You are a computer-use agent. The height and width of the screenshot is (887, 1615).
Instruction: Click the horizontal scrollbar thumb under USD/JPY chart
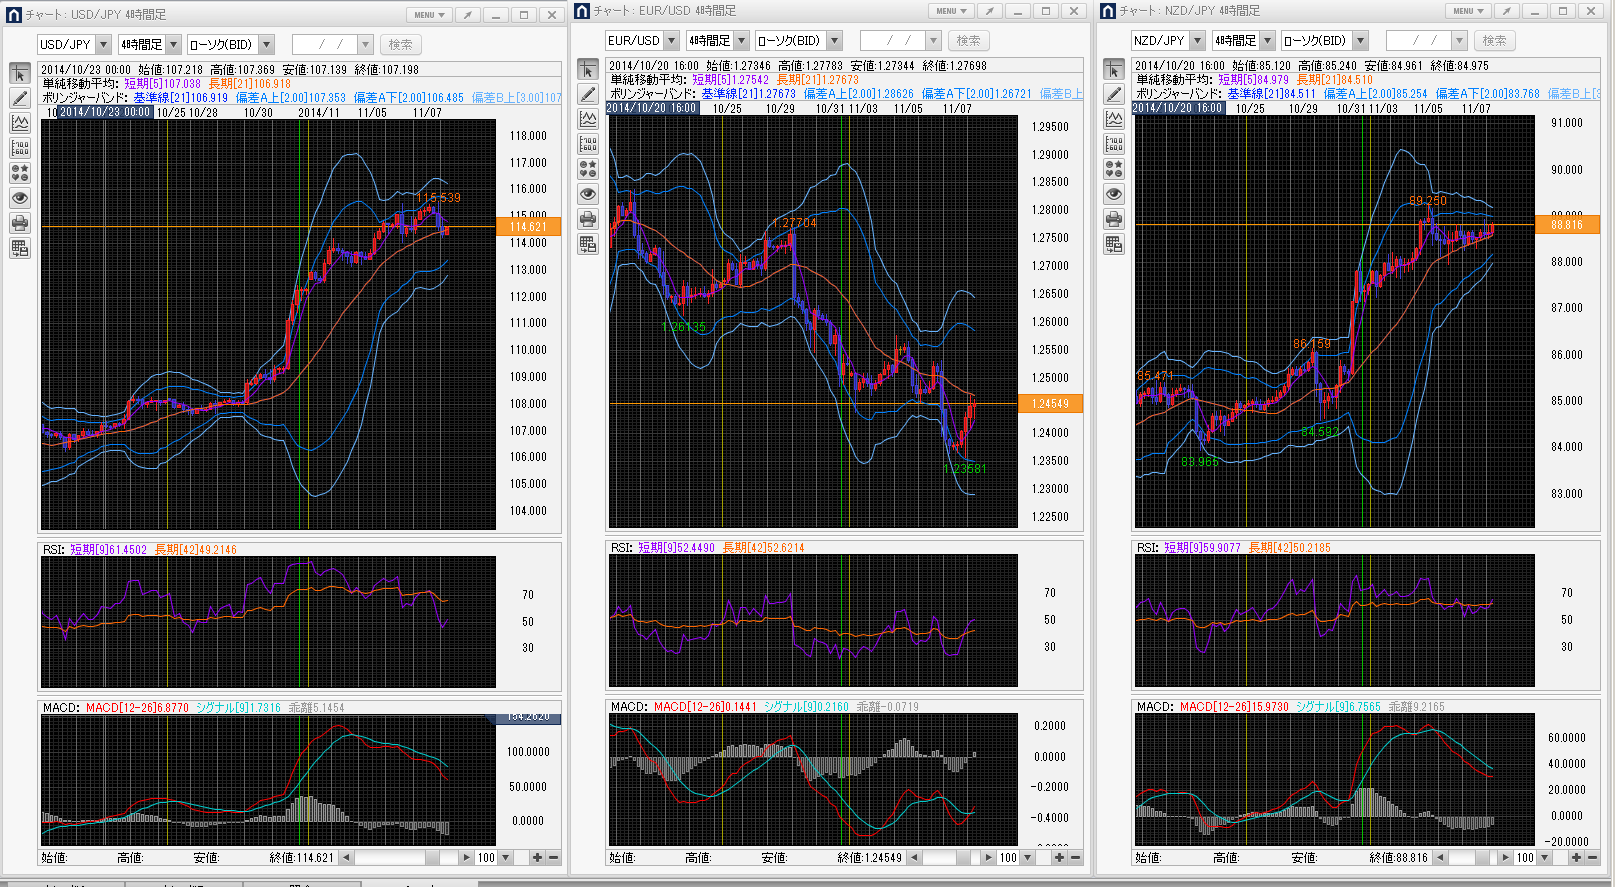pyautogui.click(x=432, y=858)
